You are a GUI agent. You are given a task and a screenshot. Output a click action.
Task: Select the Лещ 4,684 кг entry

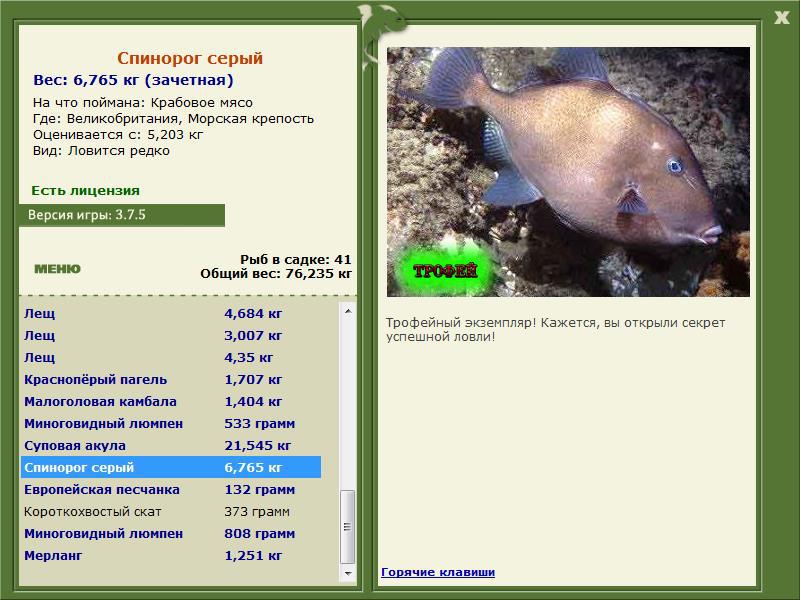(x=171, y=313)
